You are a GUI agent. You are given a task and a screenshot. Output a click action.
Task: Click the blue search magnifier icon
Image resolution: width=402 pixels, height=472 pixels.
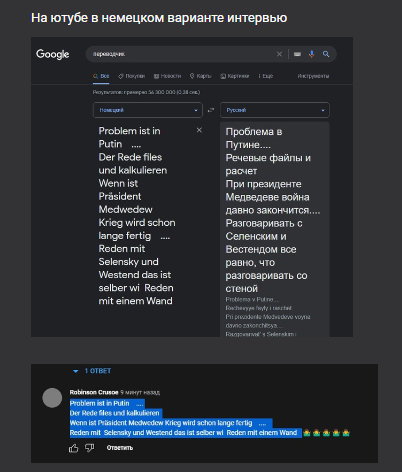(x=326, y=54)
